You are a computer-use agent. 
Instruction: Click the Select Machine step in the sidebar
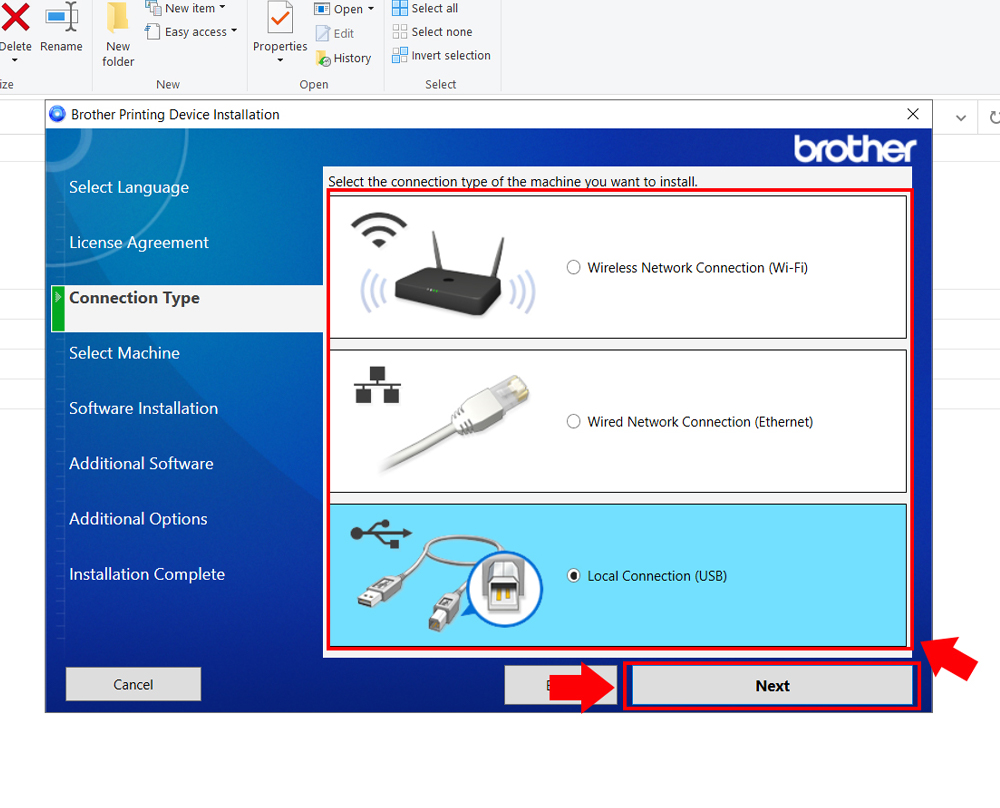[x=124, y=353]
